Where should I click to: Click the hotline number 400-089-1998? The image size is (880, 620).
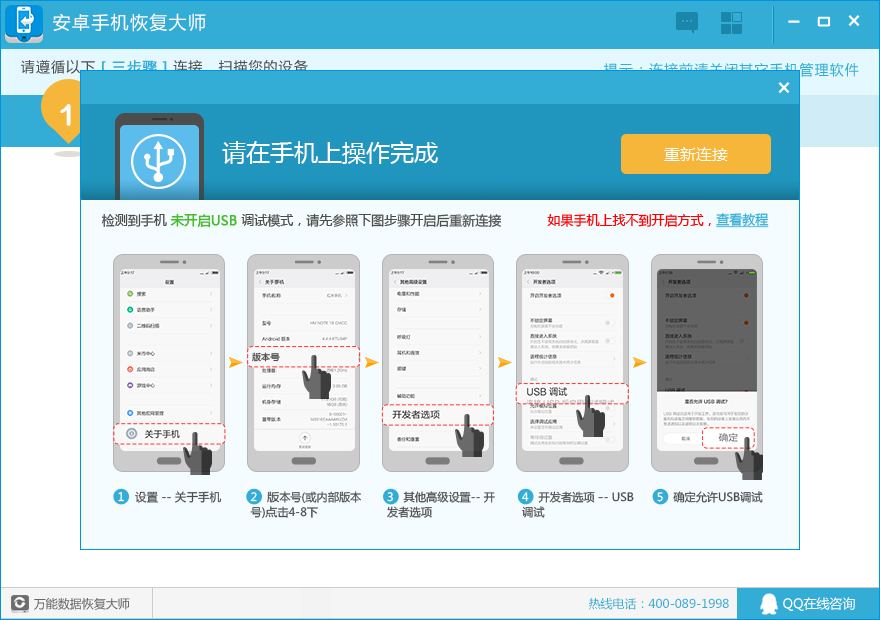659,604
